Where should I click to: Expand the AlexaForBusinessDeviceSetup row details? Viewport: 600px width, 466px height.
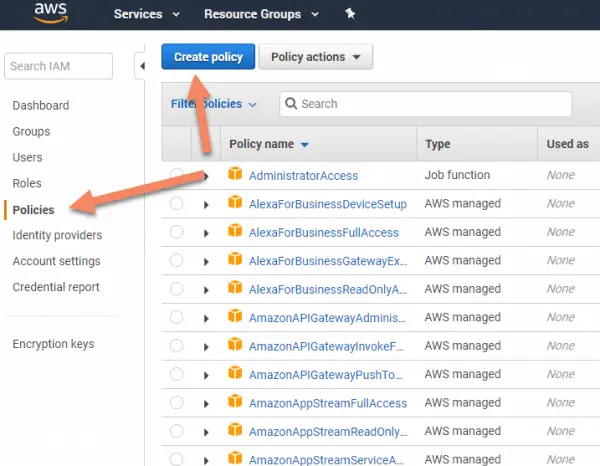206,205
